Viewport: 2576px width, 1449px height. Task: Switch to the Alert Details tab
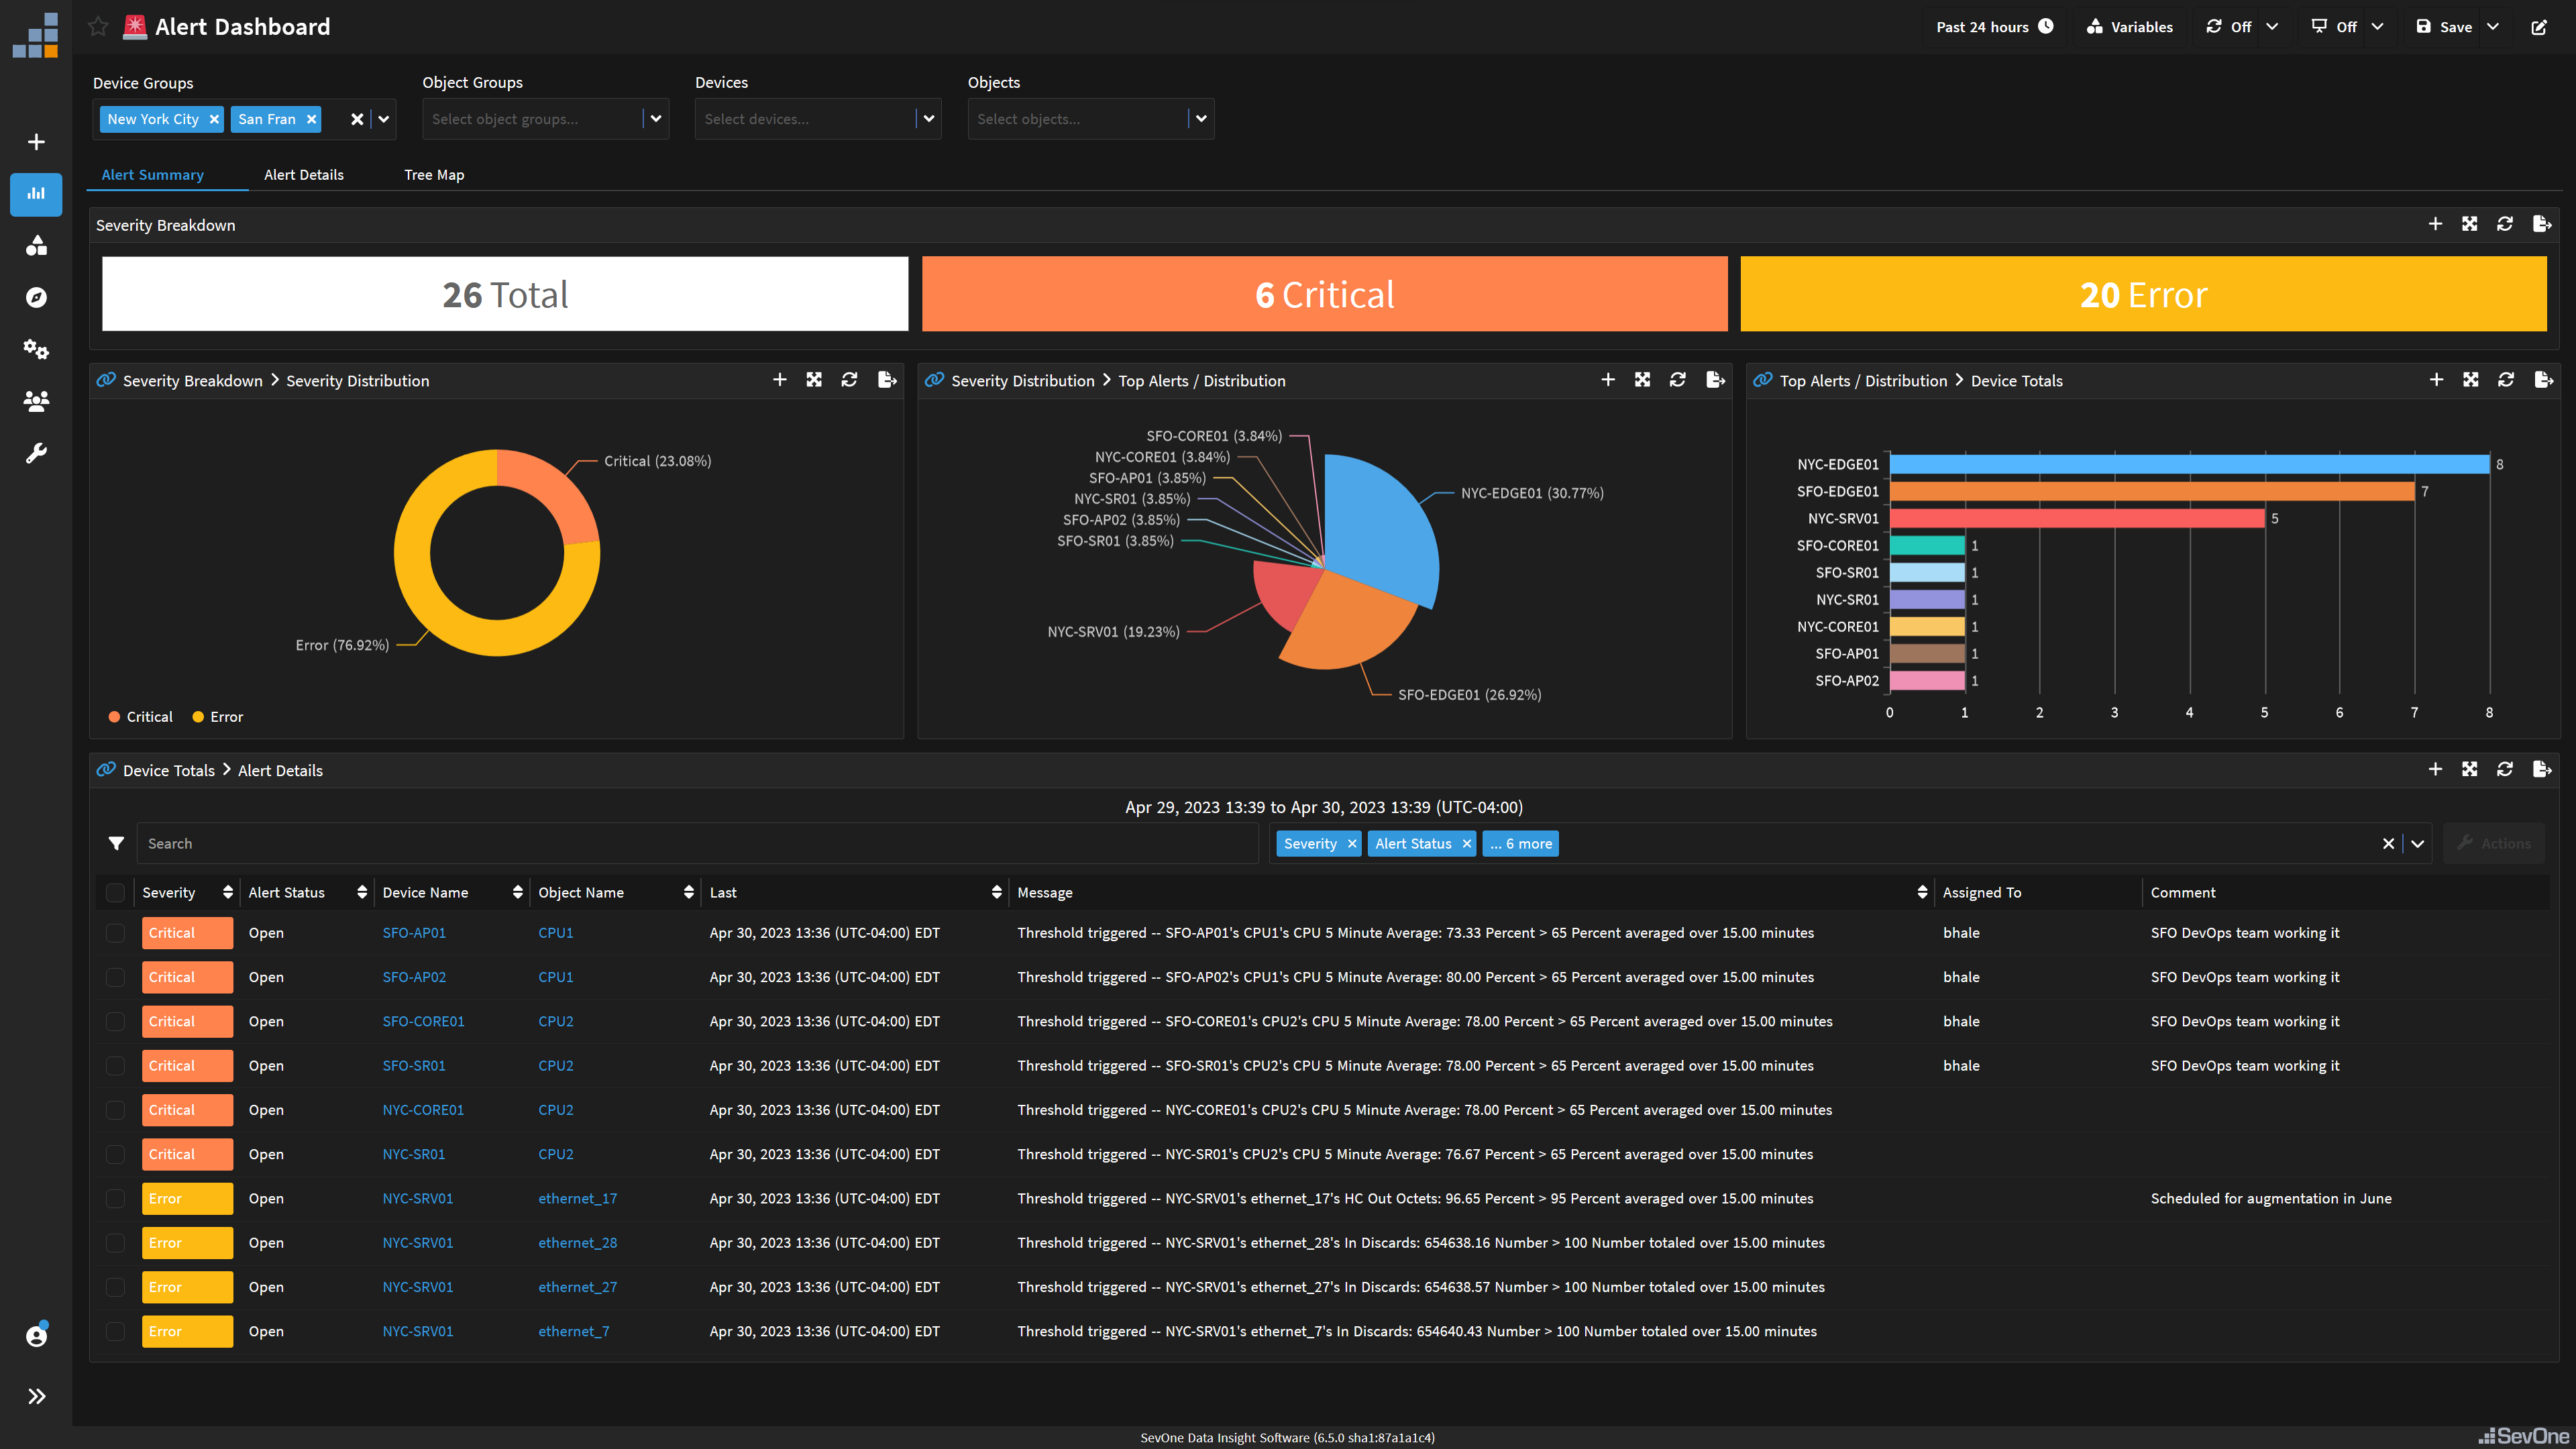tap(304, 174)
